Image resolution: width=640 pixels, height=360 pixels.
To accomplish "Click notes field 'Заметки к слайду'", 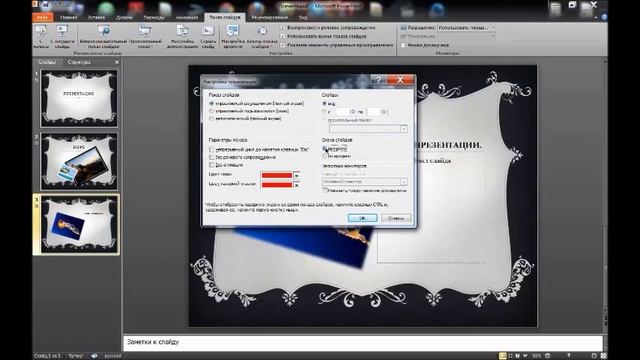I will (x=362, y=342).
